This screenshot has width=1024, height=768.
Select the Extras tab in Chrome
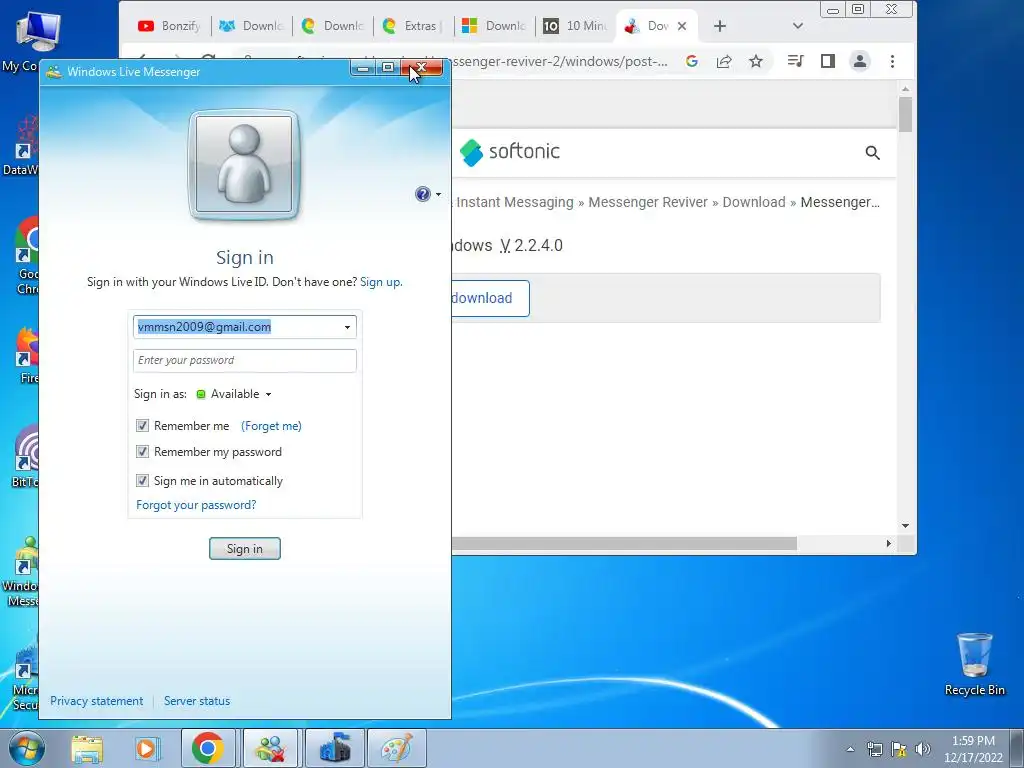[413, 26]
